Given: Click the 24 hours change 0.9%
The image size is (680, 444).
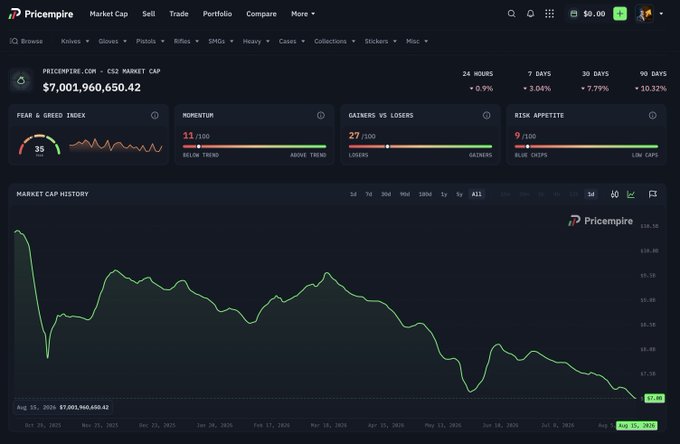Looking at the screenshot, I should (x=481, y=88).
